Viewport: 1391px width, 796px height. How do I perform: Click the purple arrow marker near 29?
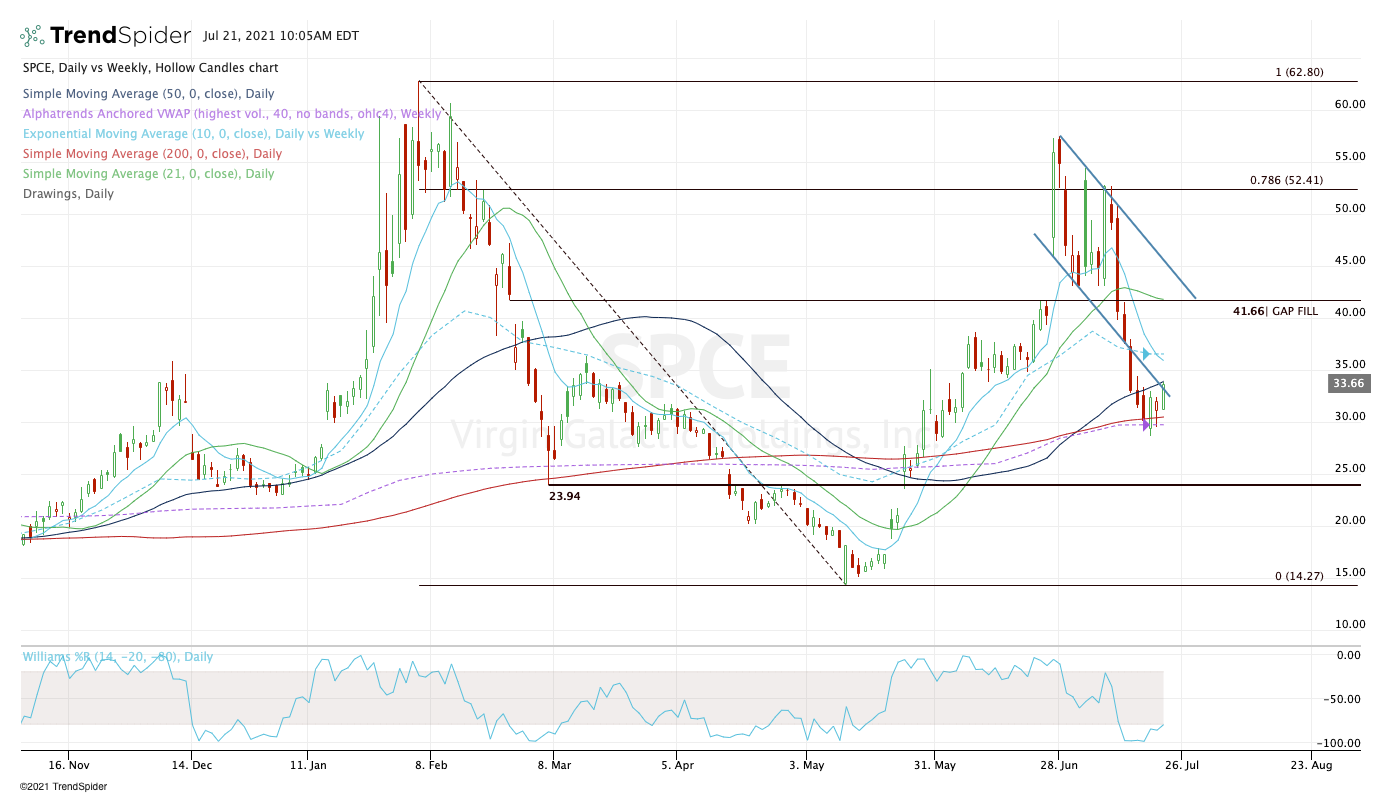[1147, 425]
